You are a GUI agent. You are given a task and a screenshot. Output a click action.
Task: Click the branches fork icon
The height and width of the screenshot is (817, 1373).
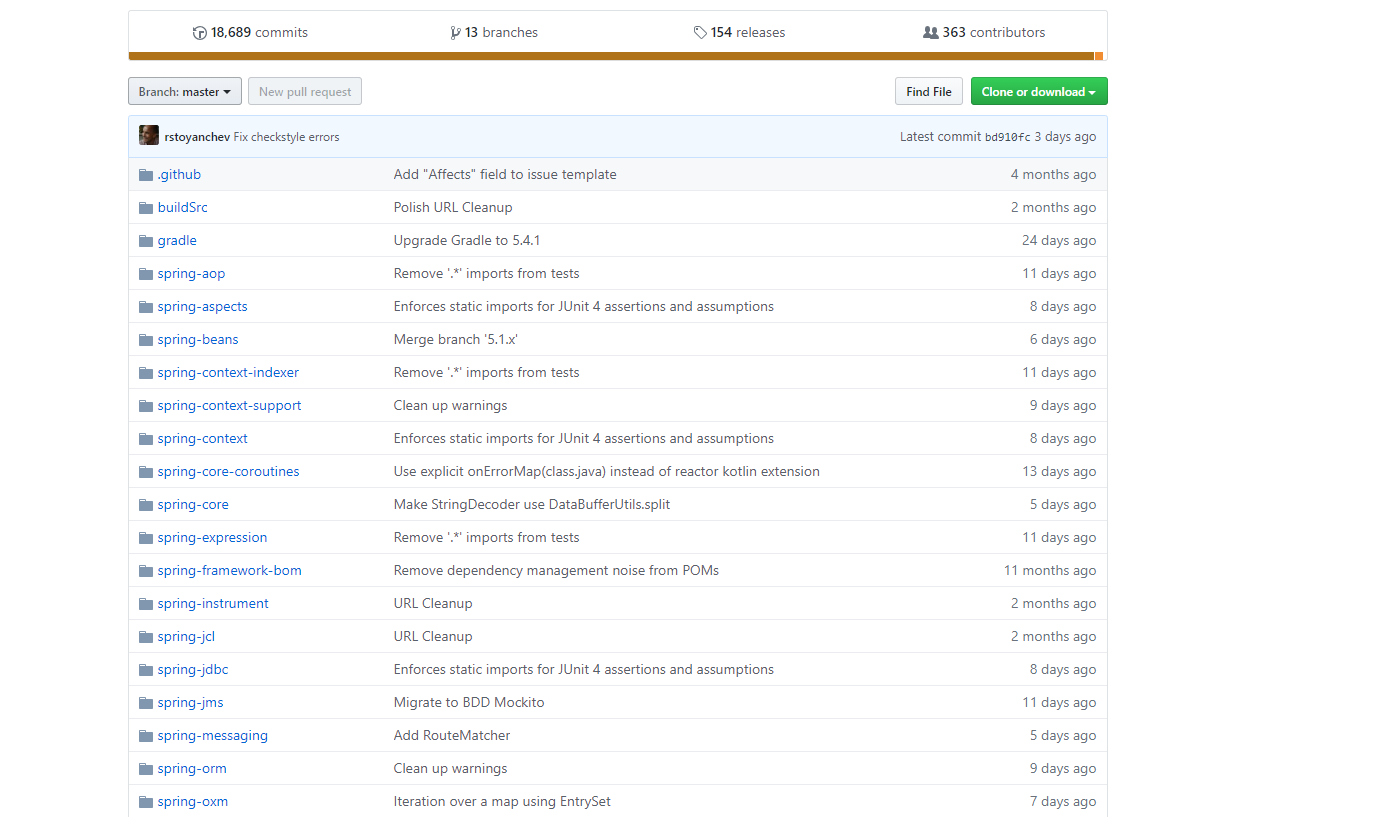tap(456, 33)
